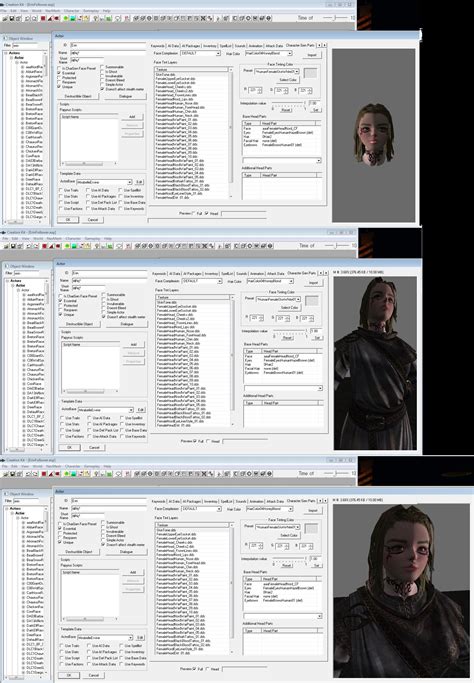
Task: Click the last round icon in the bottom toolbar
Action: [270, 473]
